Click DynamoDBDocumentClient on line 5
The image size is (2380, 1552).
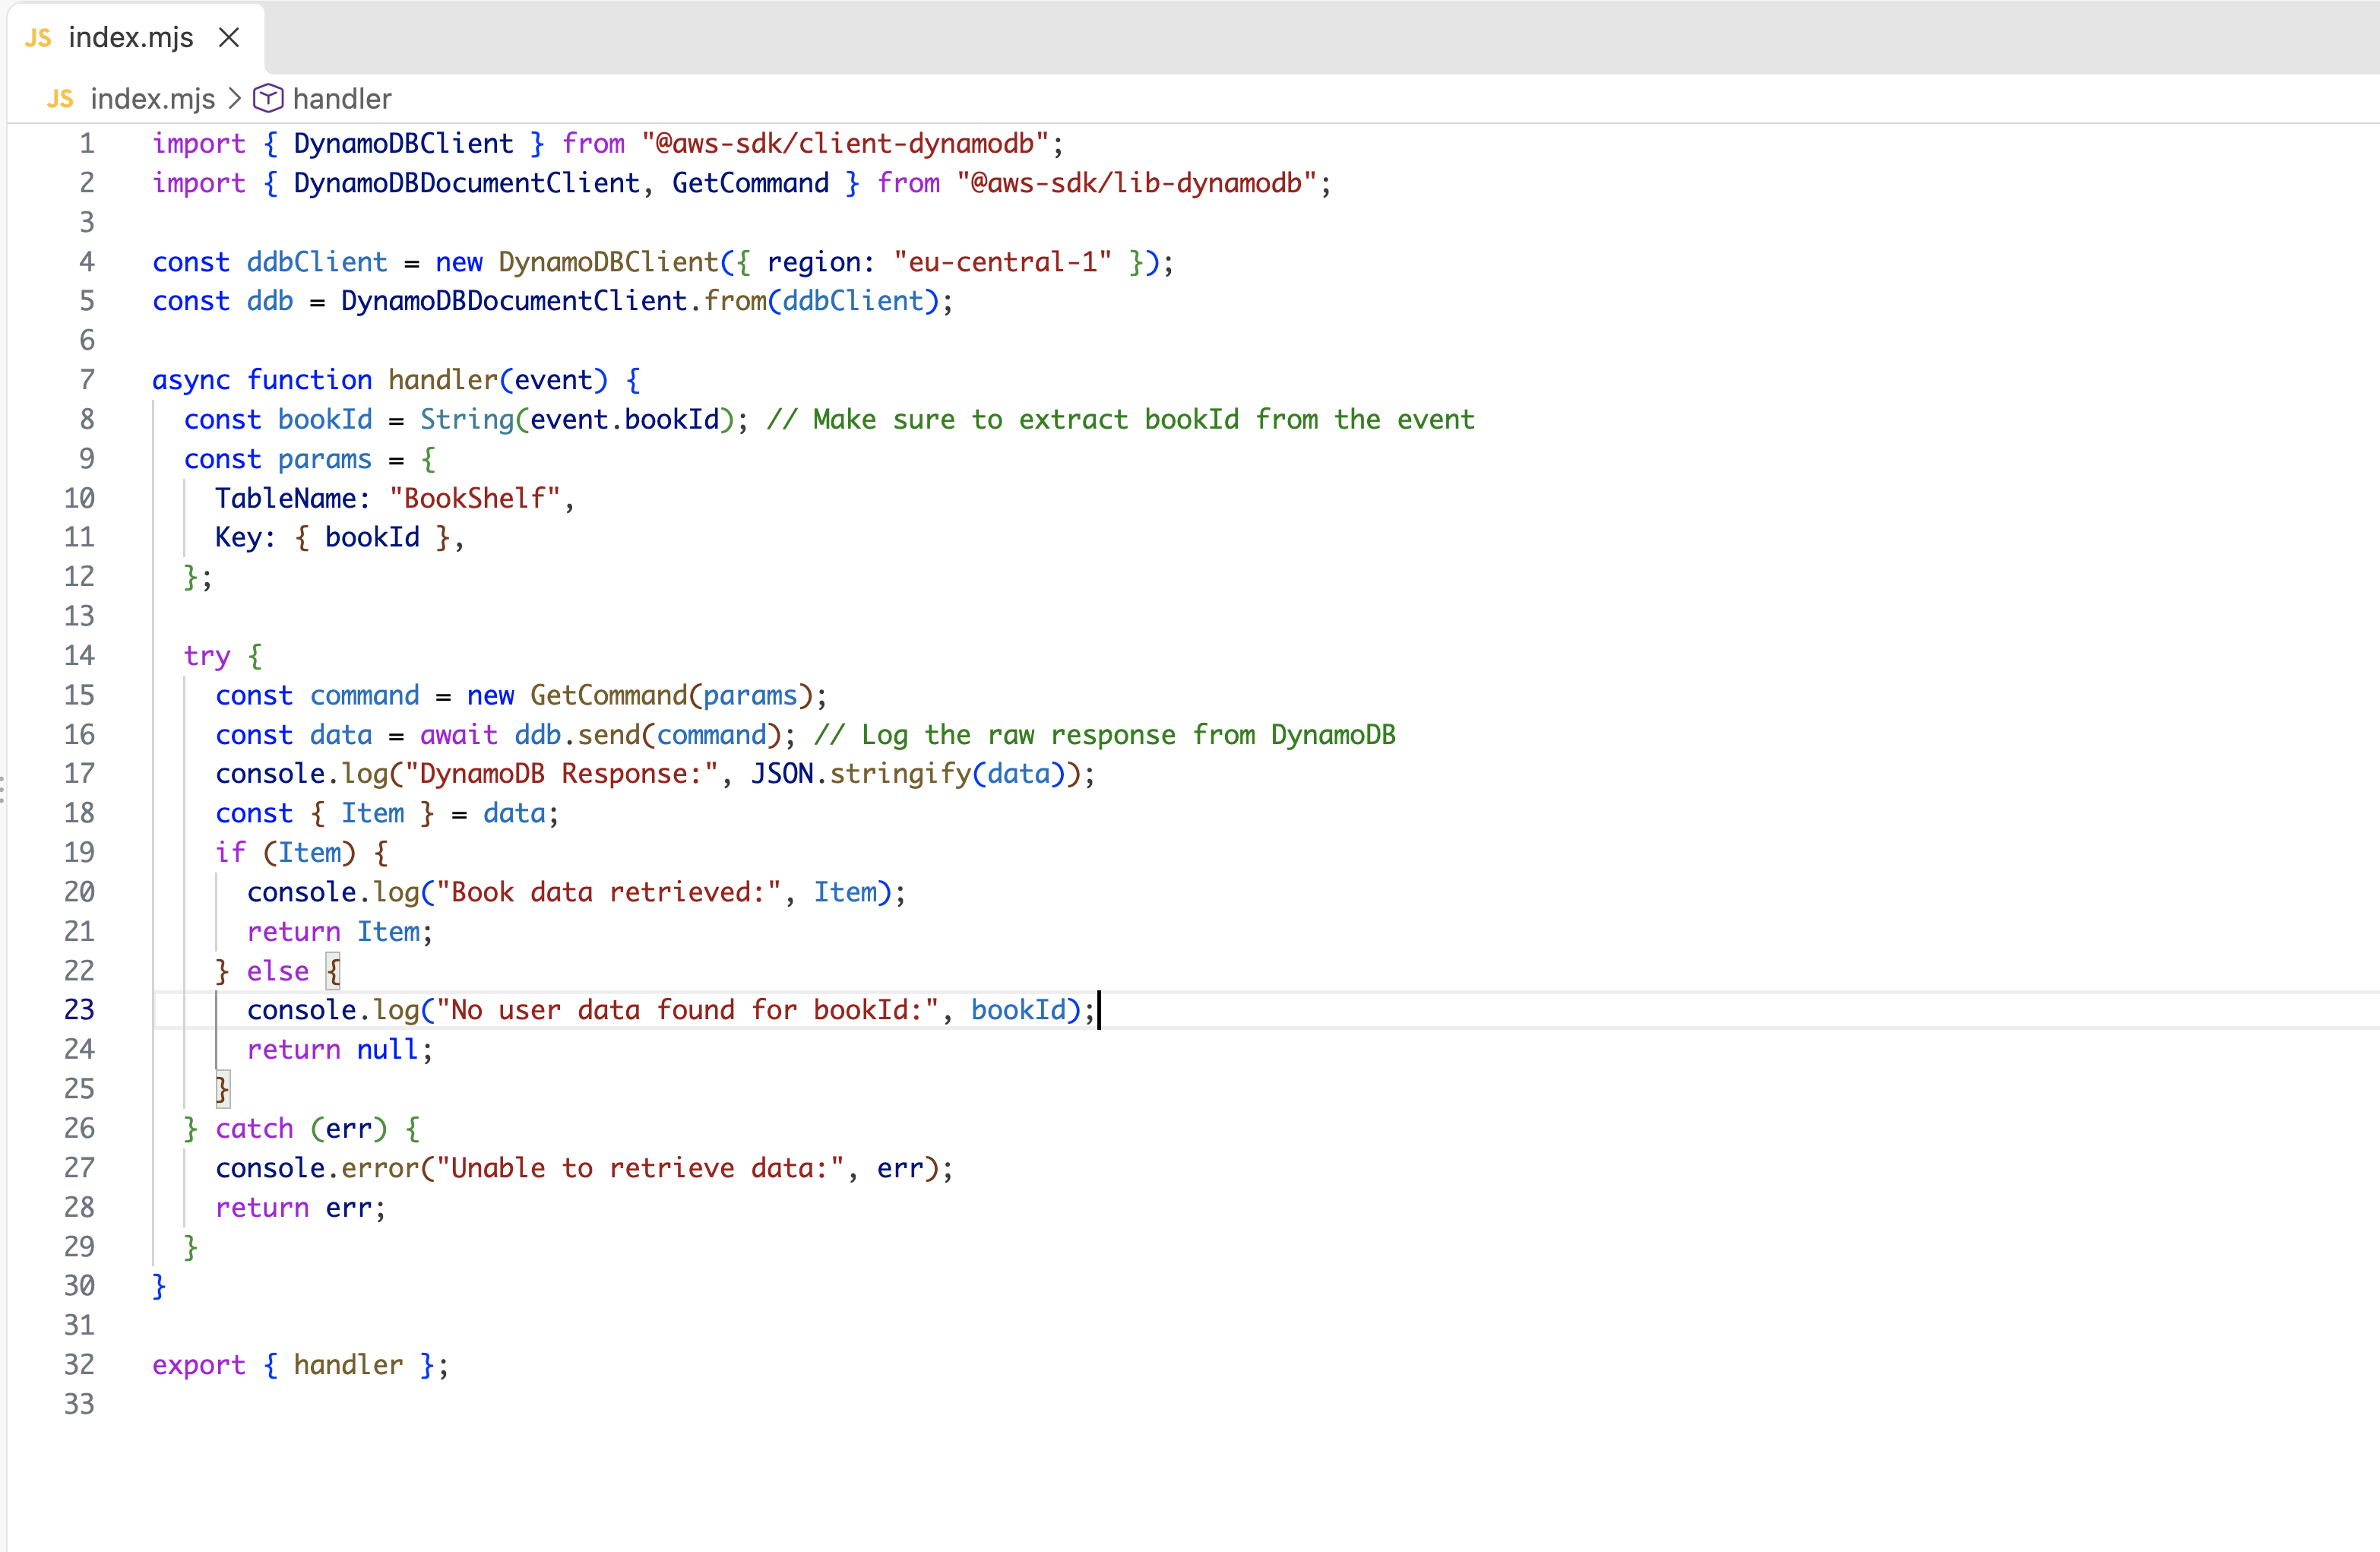[x=514, y=301]
